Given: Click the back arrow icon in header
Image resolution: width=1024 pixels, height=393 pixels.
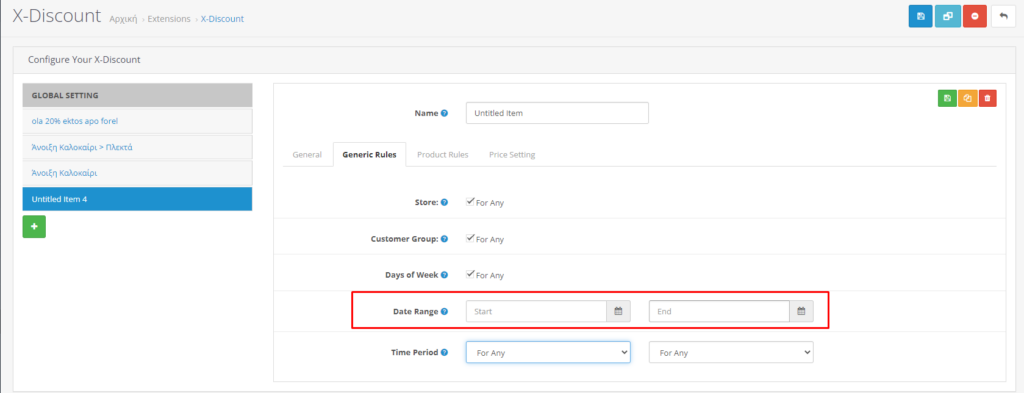Looking at the screenshot, I should click(x=1003, y=16).
